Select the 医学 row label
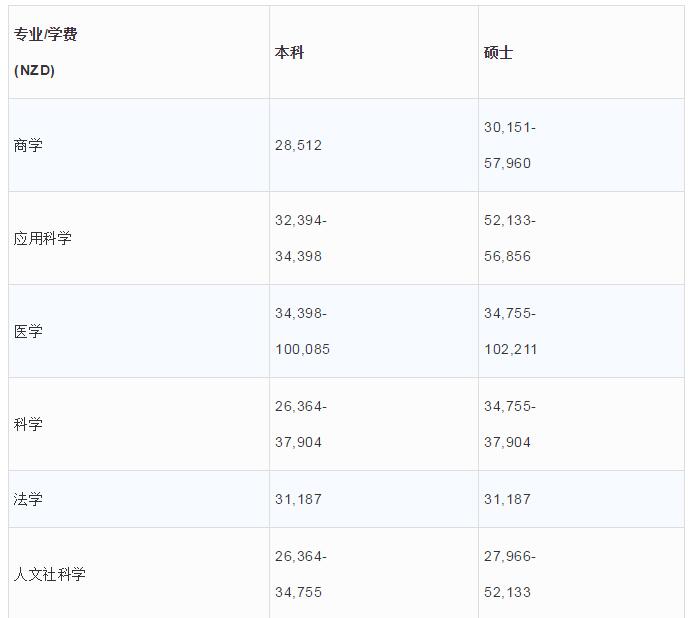 [x=28, y=331]
